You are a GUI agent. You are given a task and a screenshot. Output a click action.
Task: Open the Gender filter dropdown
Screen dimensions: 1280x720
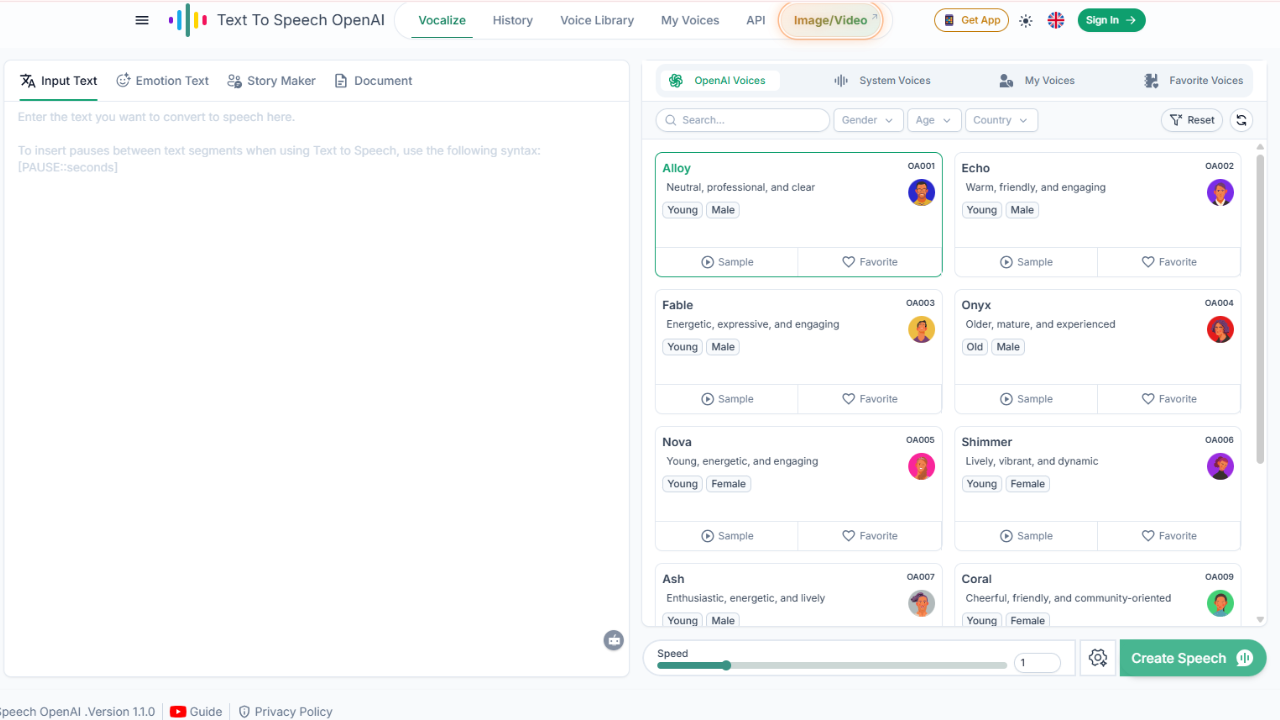click(x=868, y=120)
